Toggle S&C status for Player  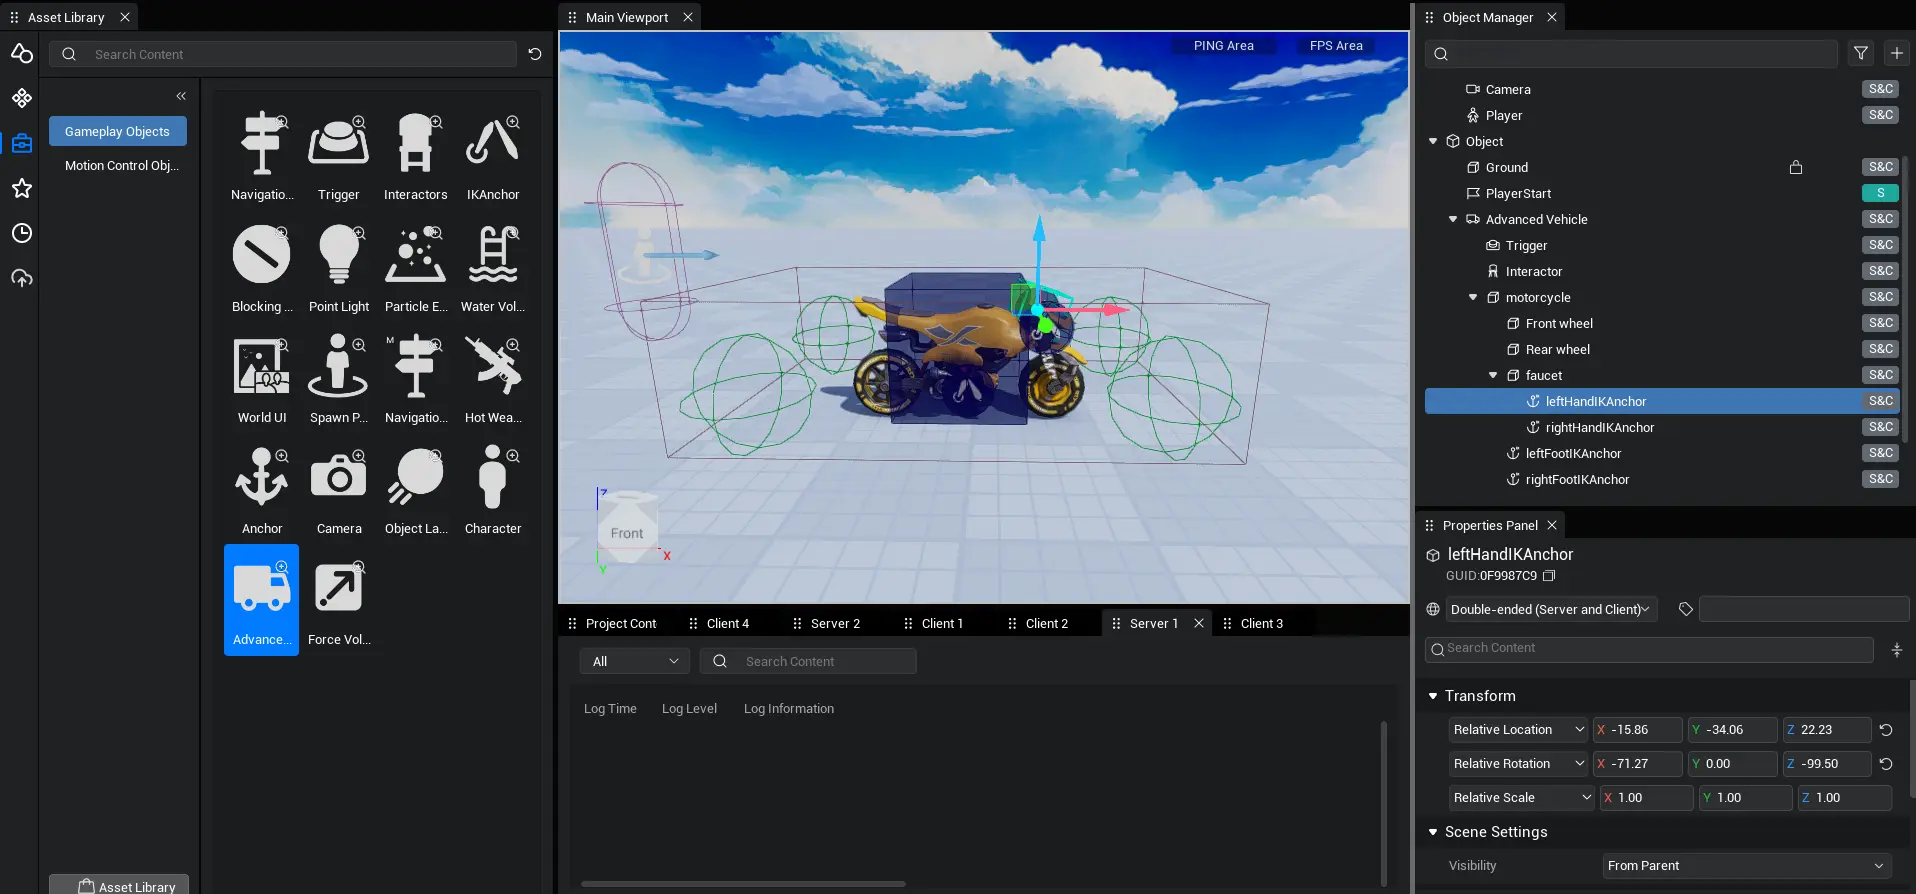click(x=1880, y=115)
